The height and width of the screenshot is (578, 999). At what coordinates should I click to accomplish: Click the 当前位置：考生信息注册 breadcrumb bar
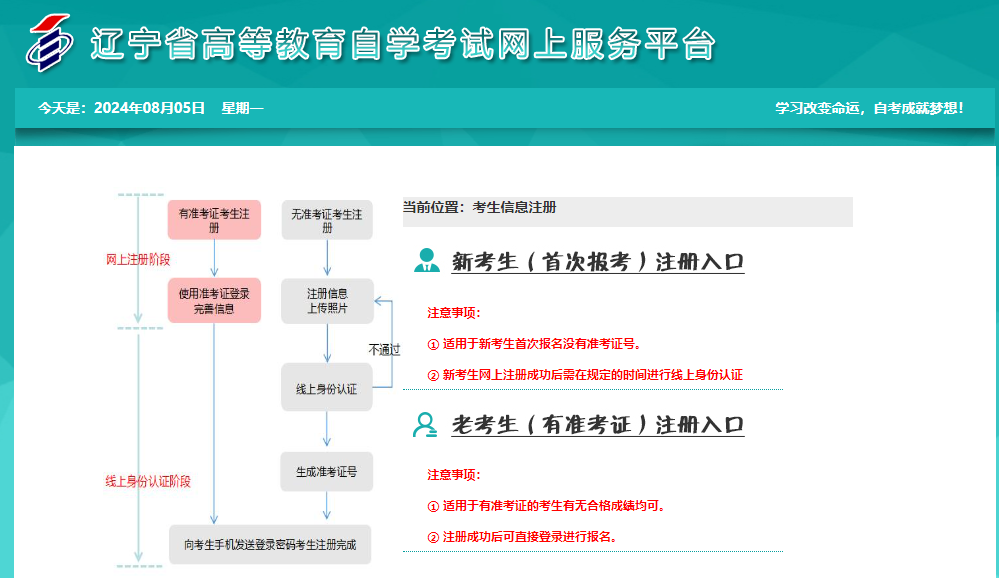pyautogui.click(x=627, y=209)
